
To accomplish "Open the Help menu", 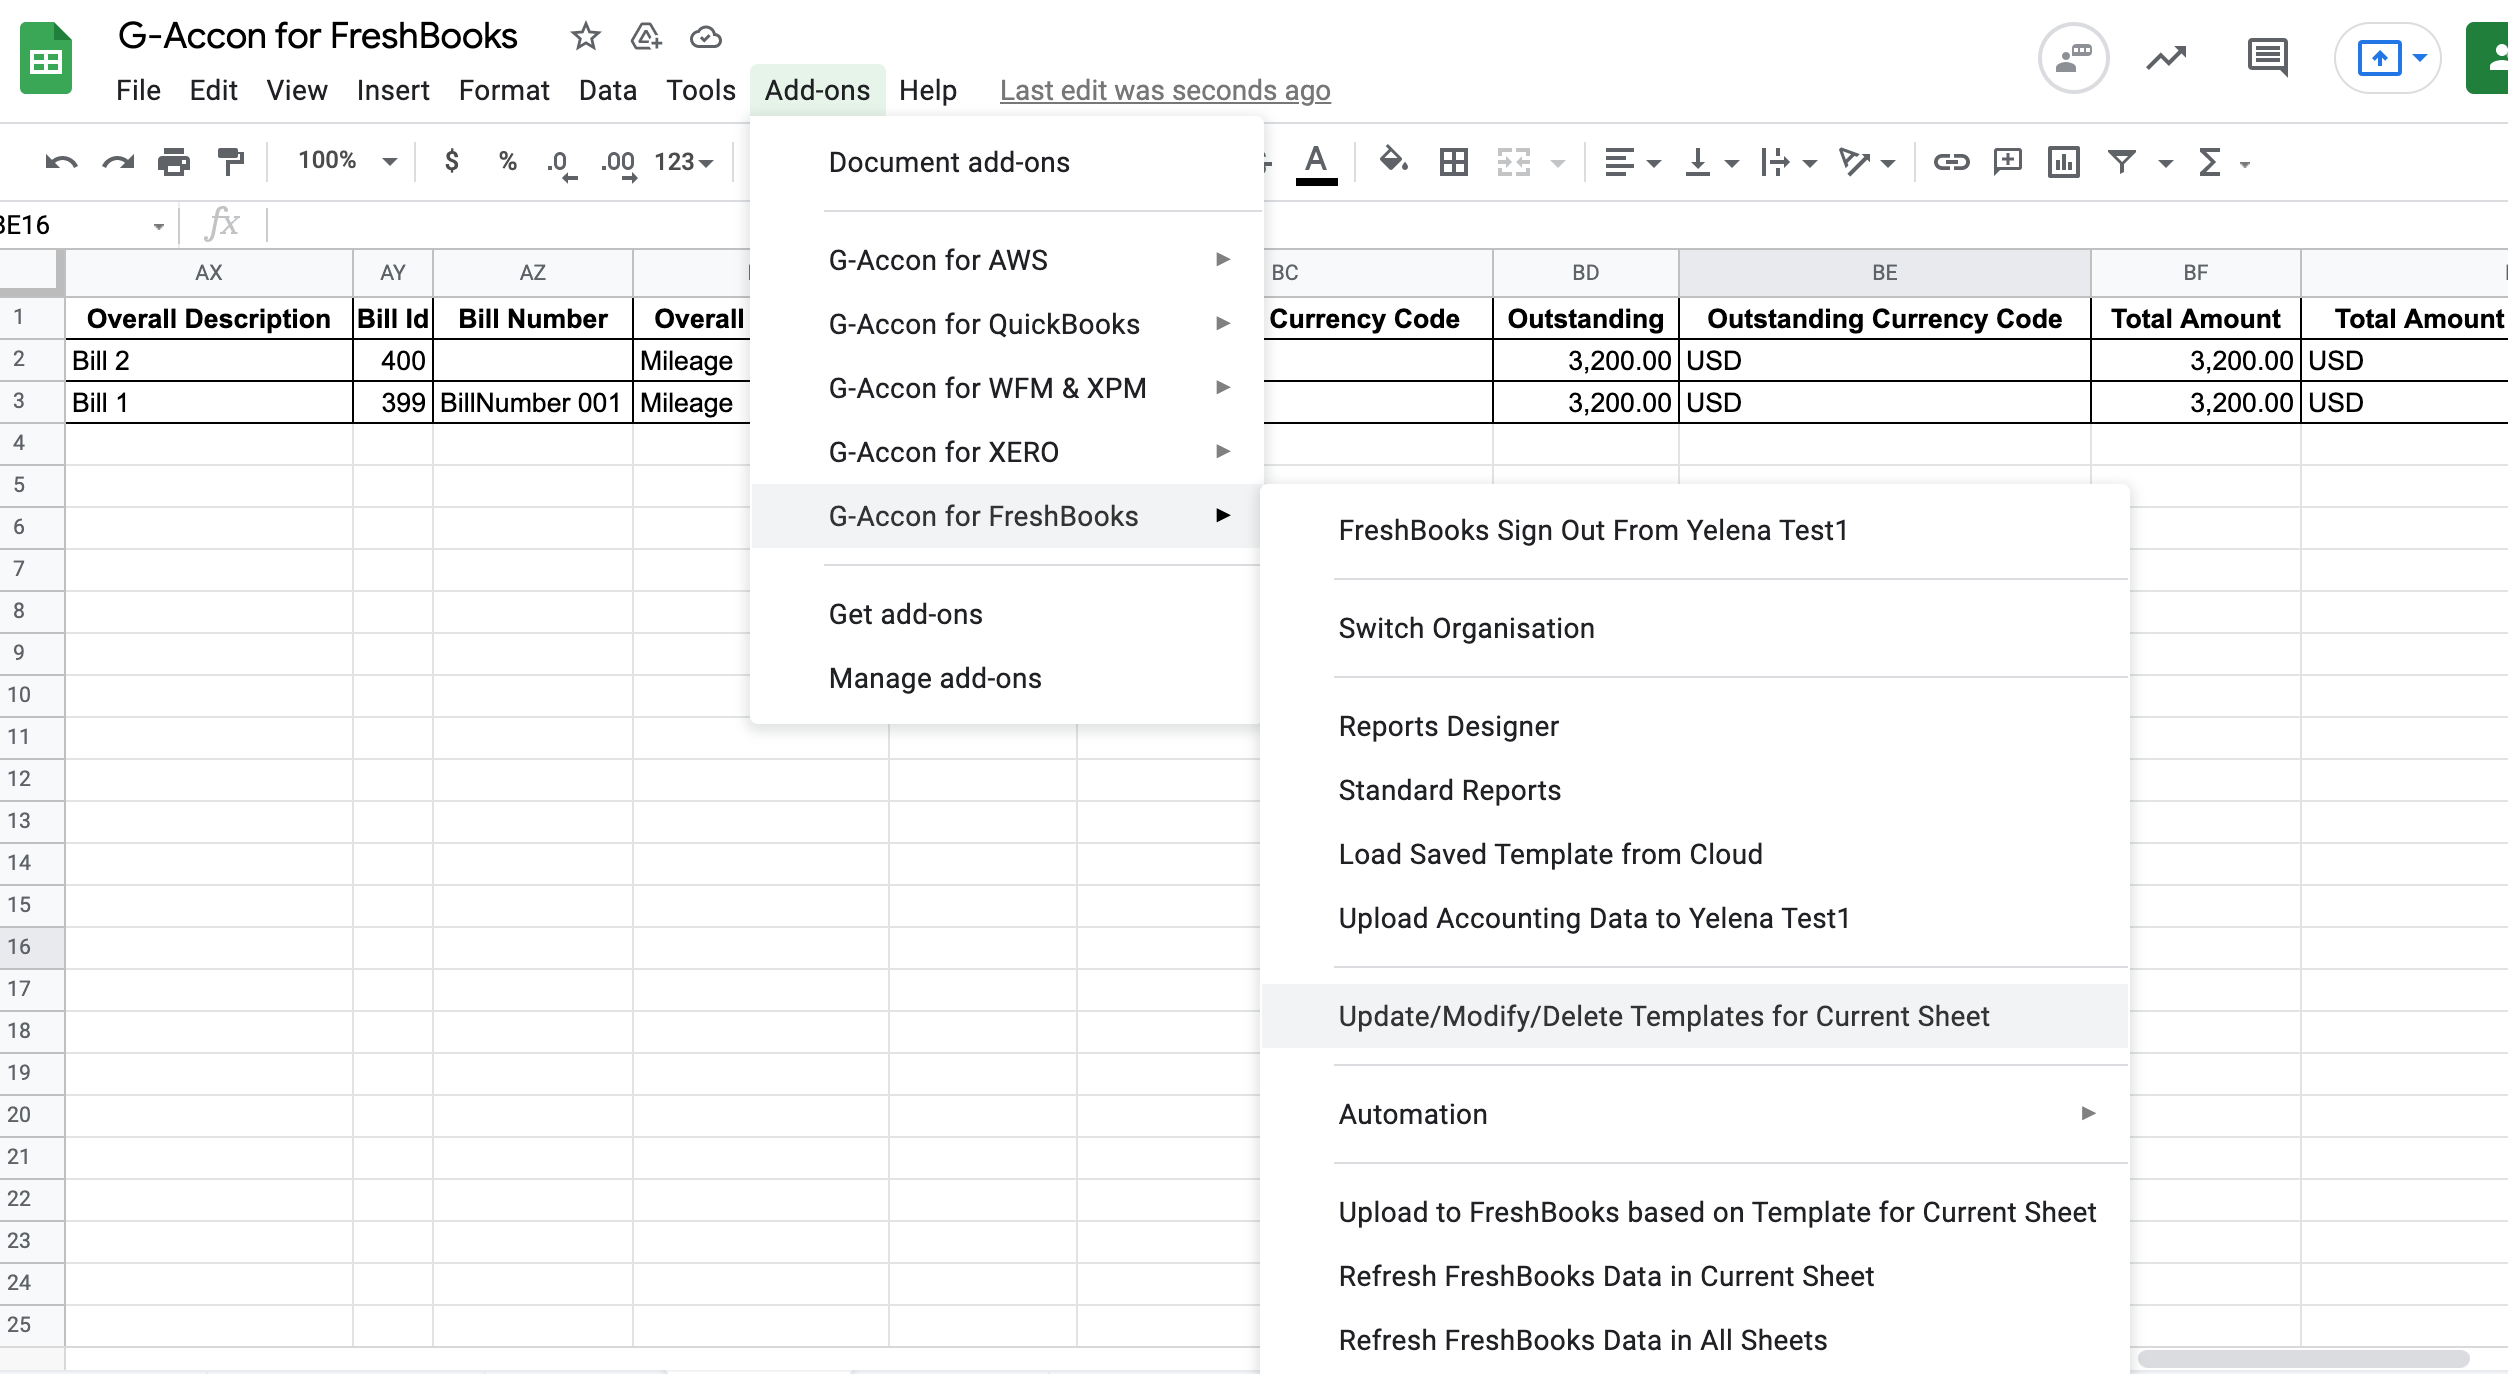I will [x=928, y=91].
